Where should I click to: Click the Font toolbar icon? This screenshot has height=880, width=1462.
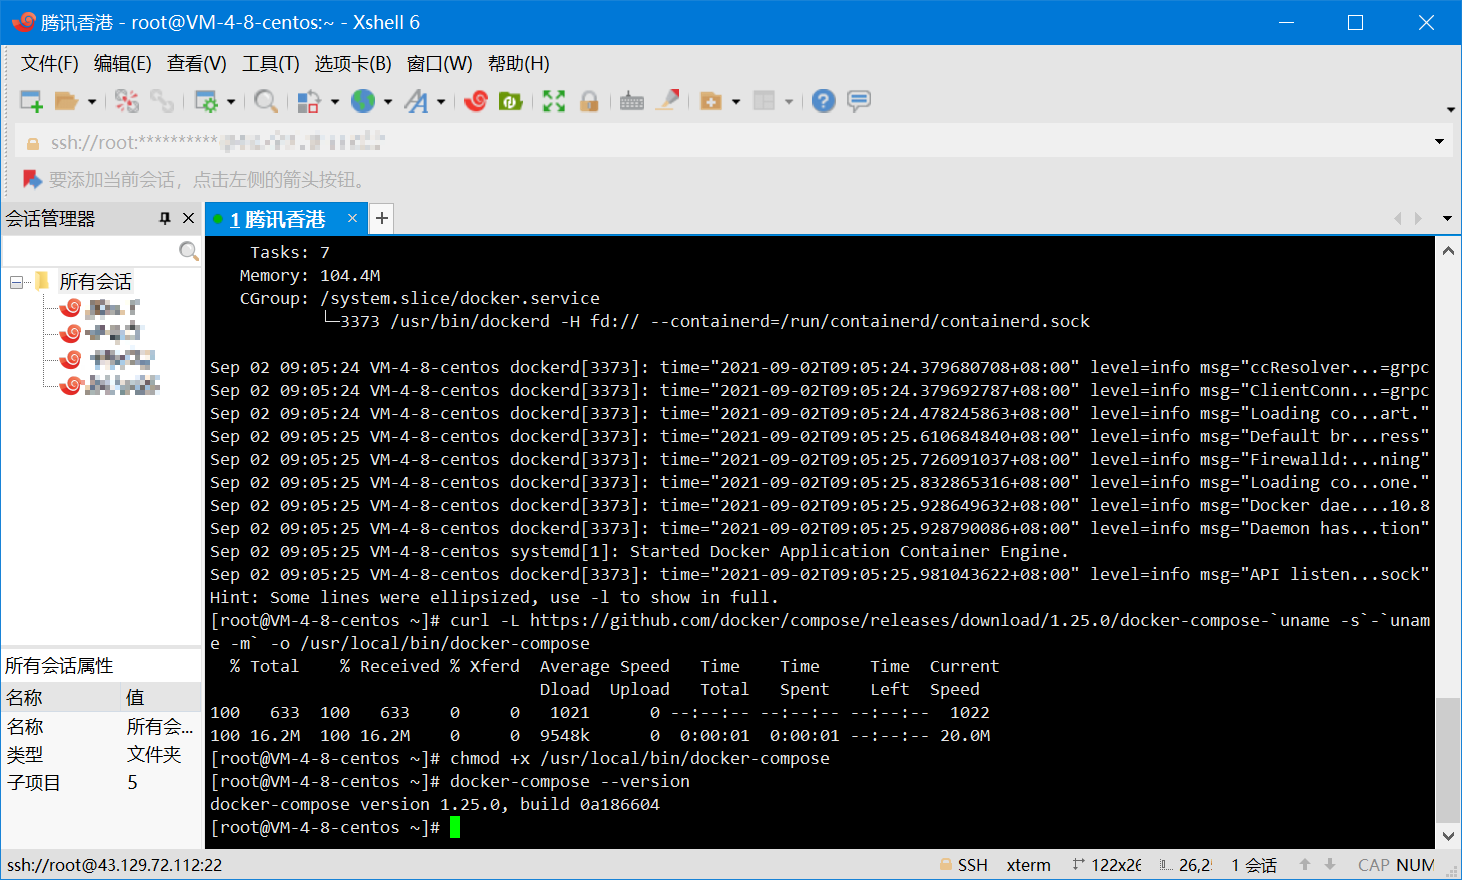[x=416, y=101]
